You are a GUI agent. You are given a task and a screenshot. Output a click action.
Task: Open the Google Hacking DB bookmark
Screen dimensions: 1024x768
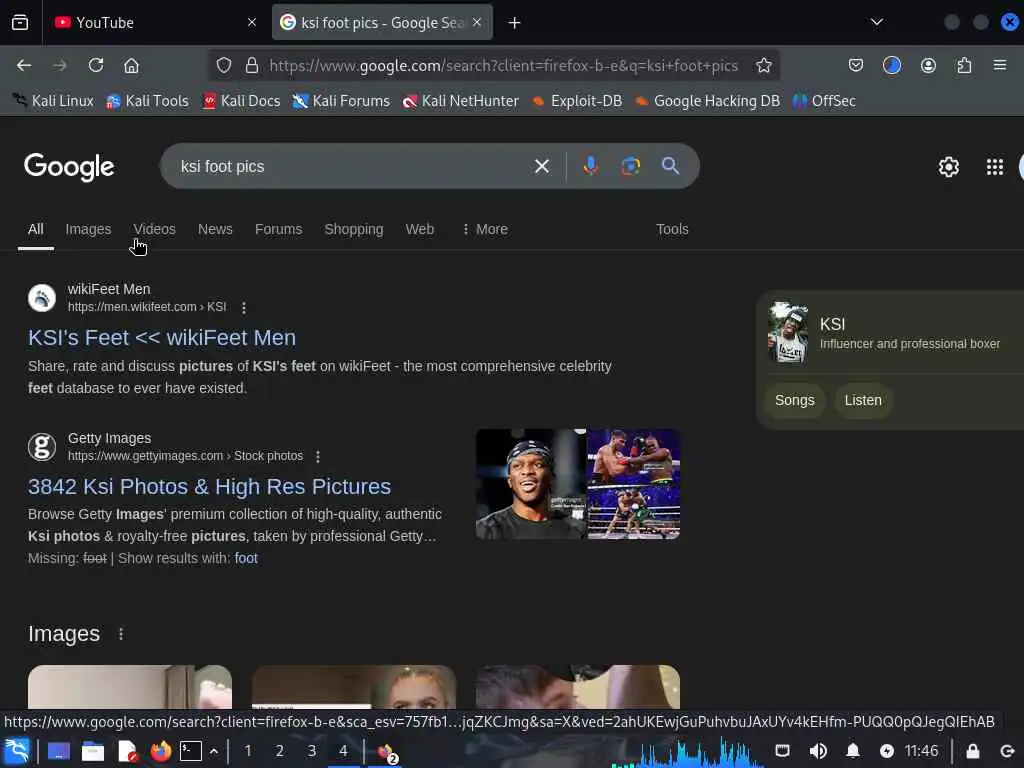click(x=707, y=101)
